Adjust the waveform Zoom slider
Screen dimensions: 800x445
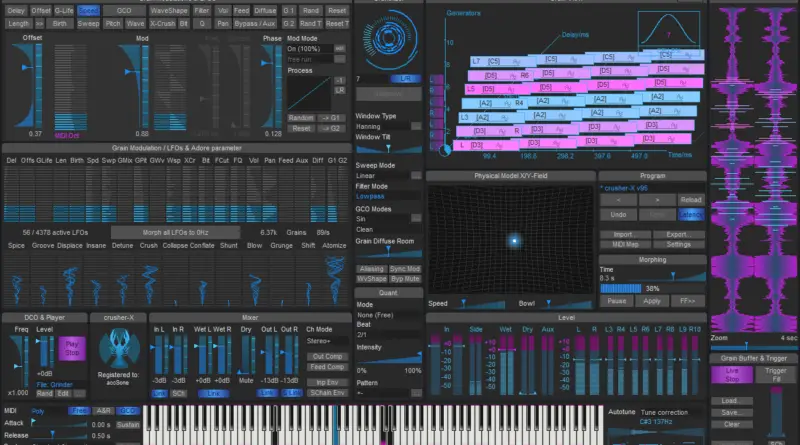coord(754,347)
